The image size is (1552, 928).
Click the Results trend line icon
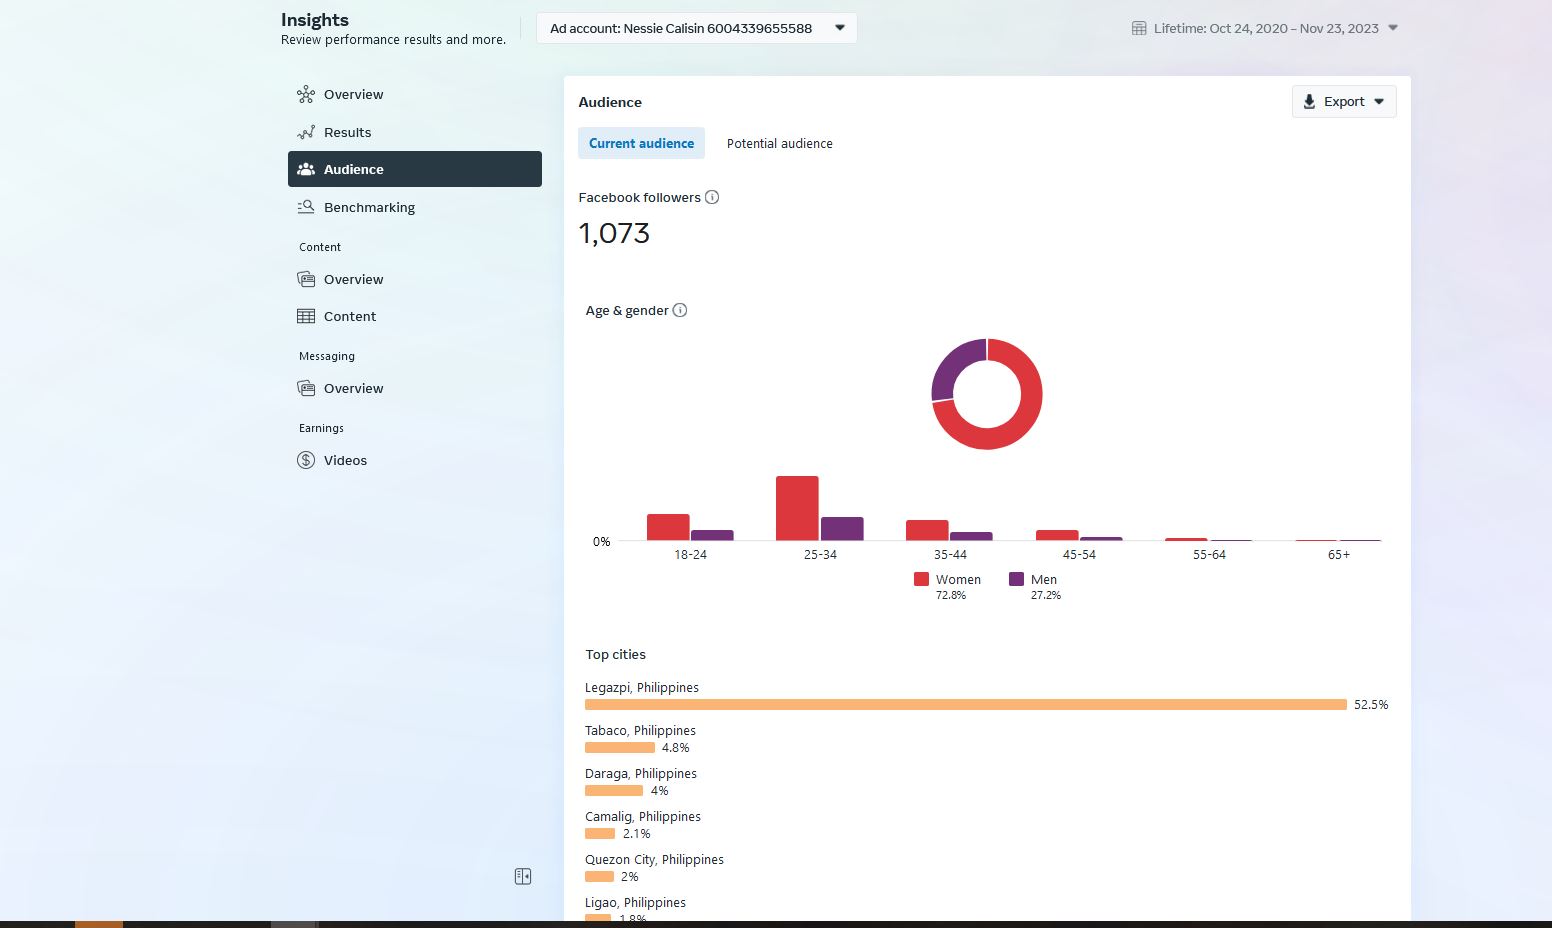pyautogui.click(x=306, y=132)
